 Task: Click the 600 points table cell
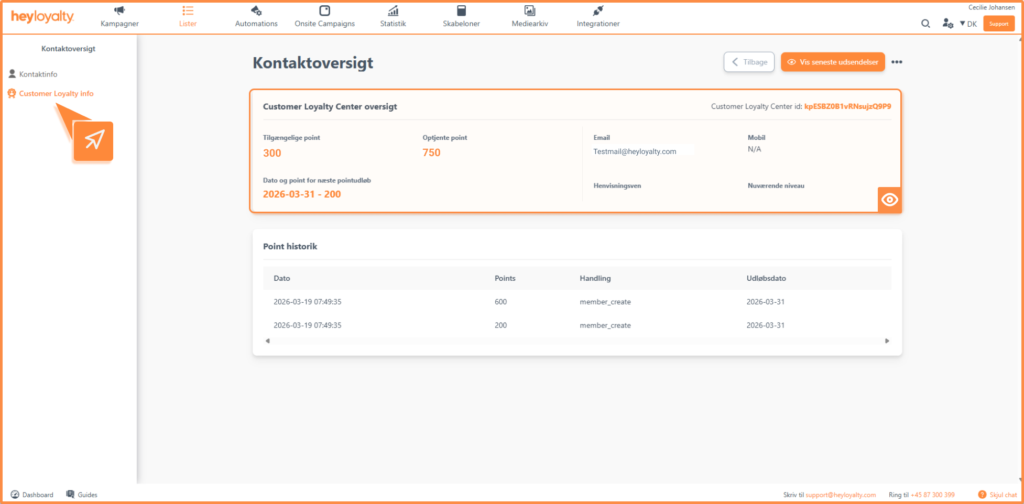click(x=501, y=302)
